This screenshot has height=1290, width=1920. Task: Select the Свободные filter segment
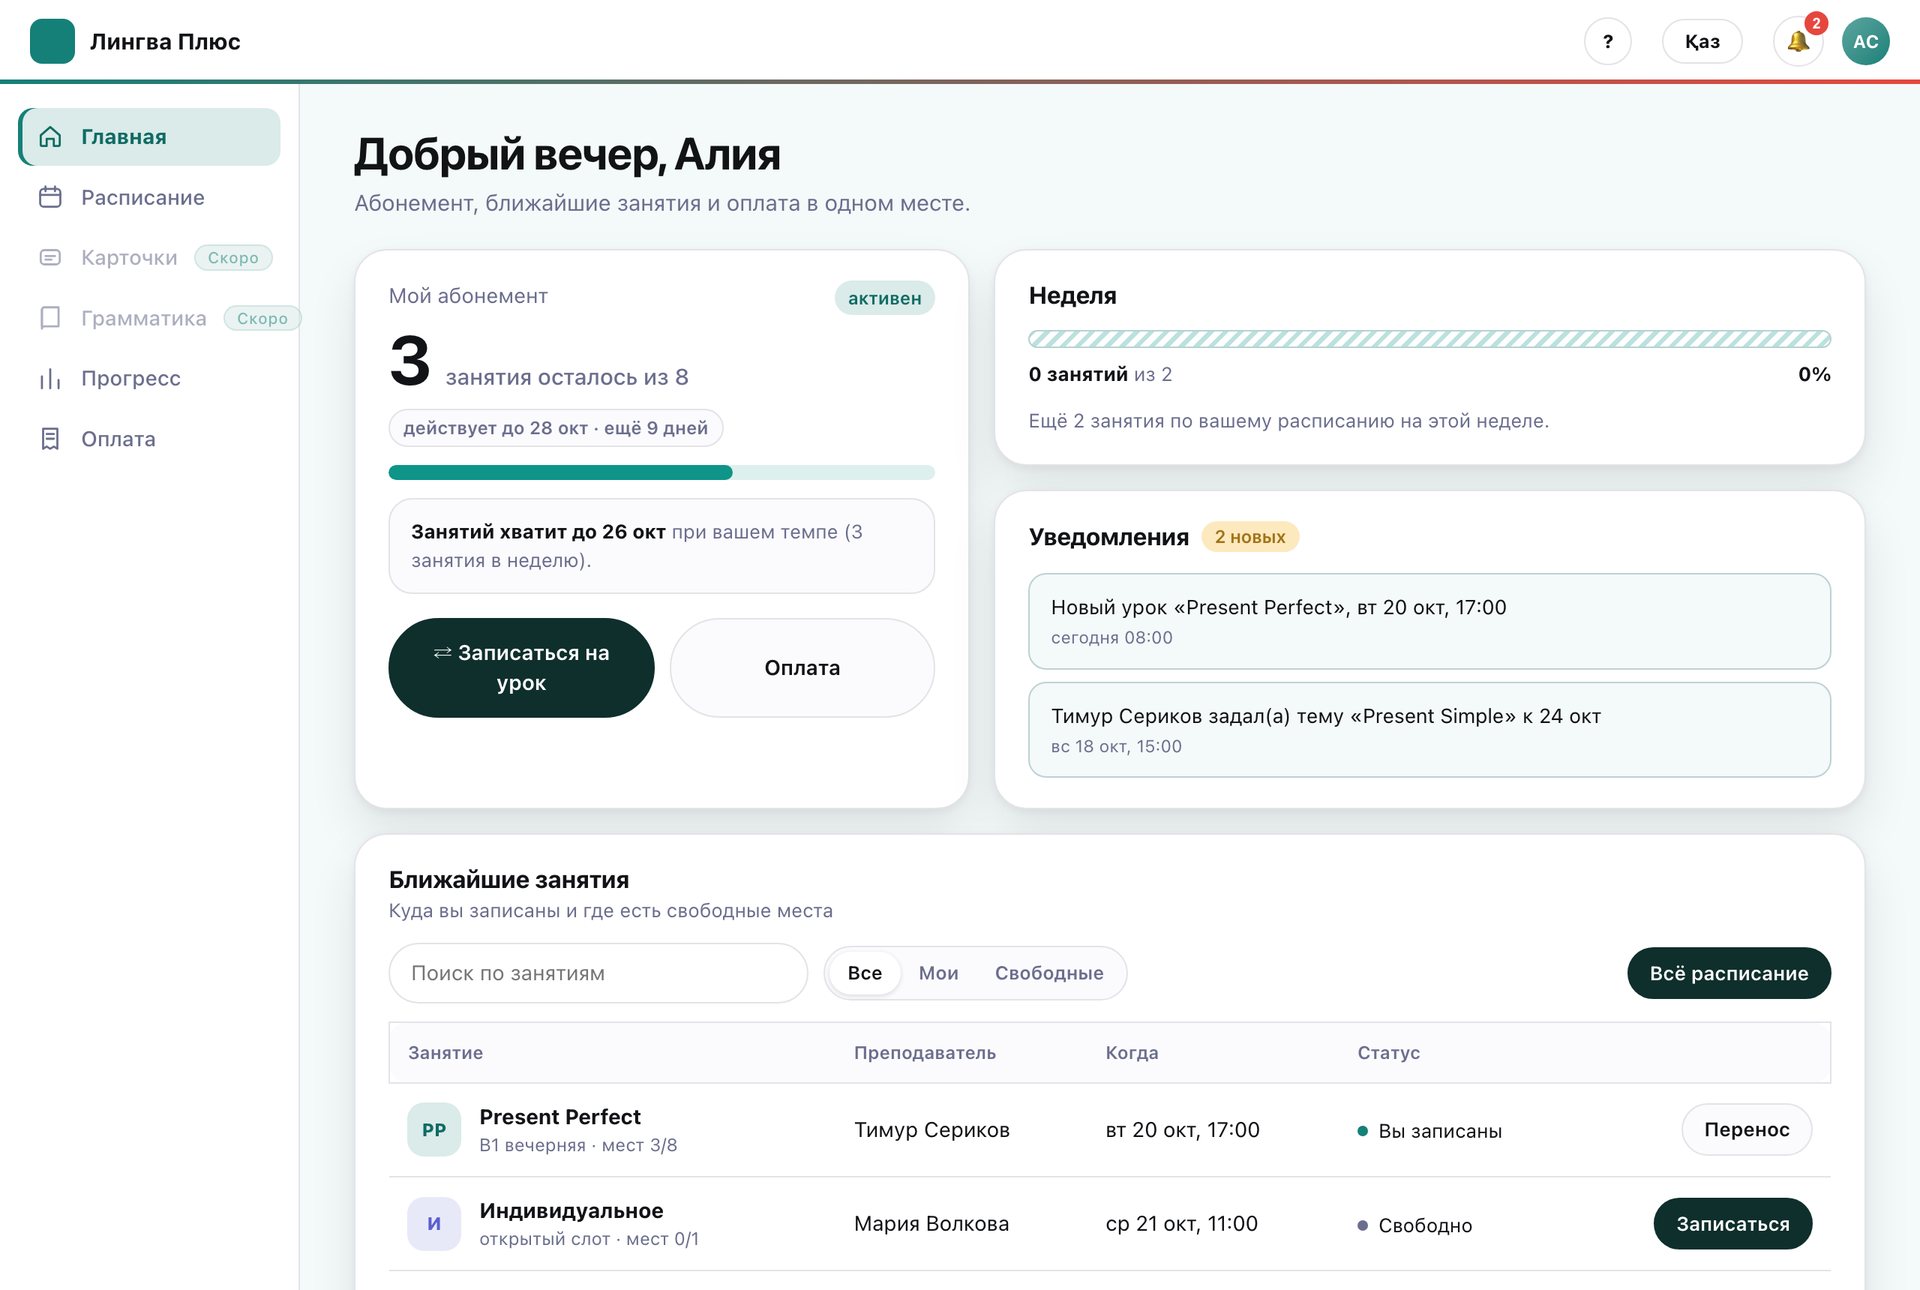(x=1049, y=973)
